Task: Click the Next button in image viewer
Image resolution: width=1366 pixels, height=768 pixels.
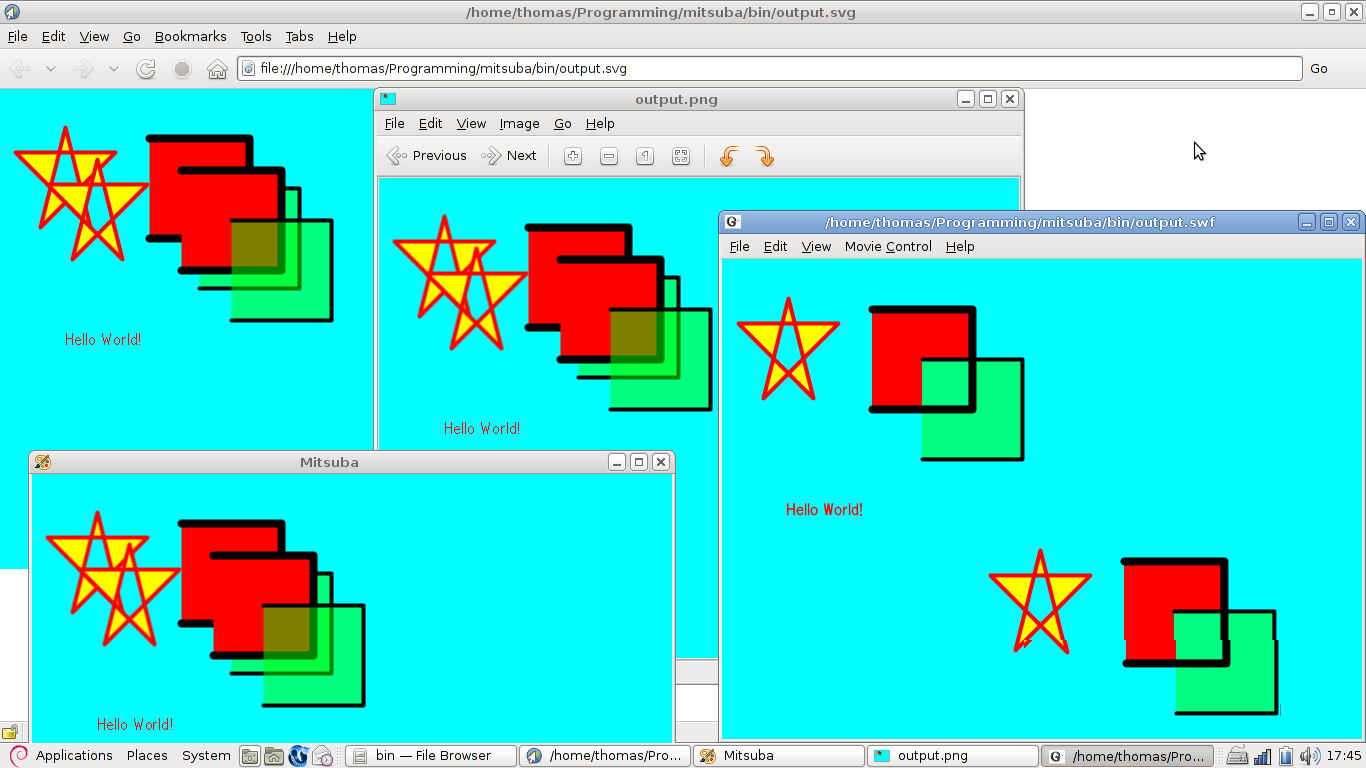Action: pyautogui.click(x=509, y=156)
